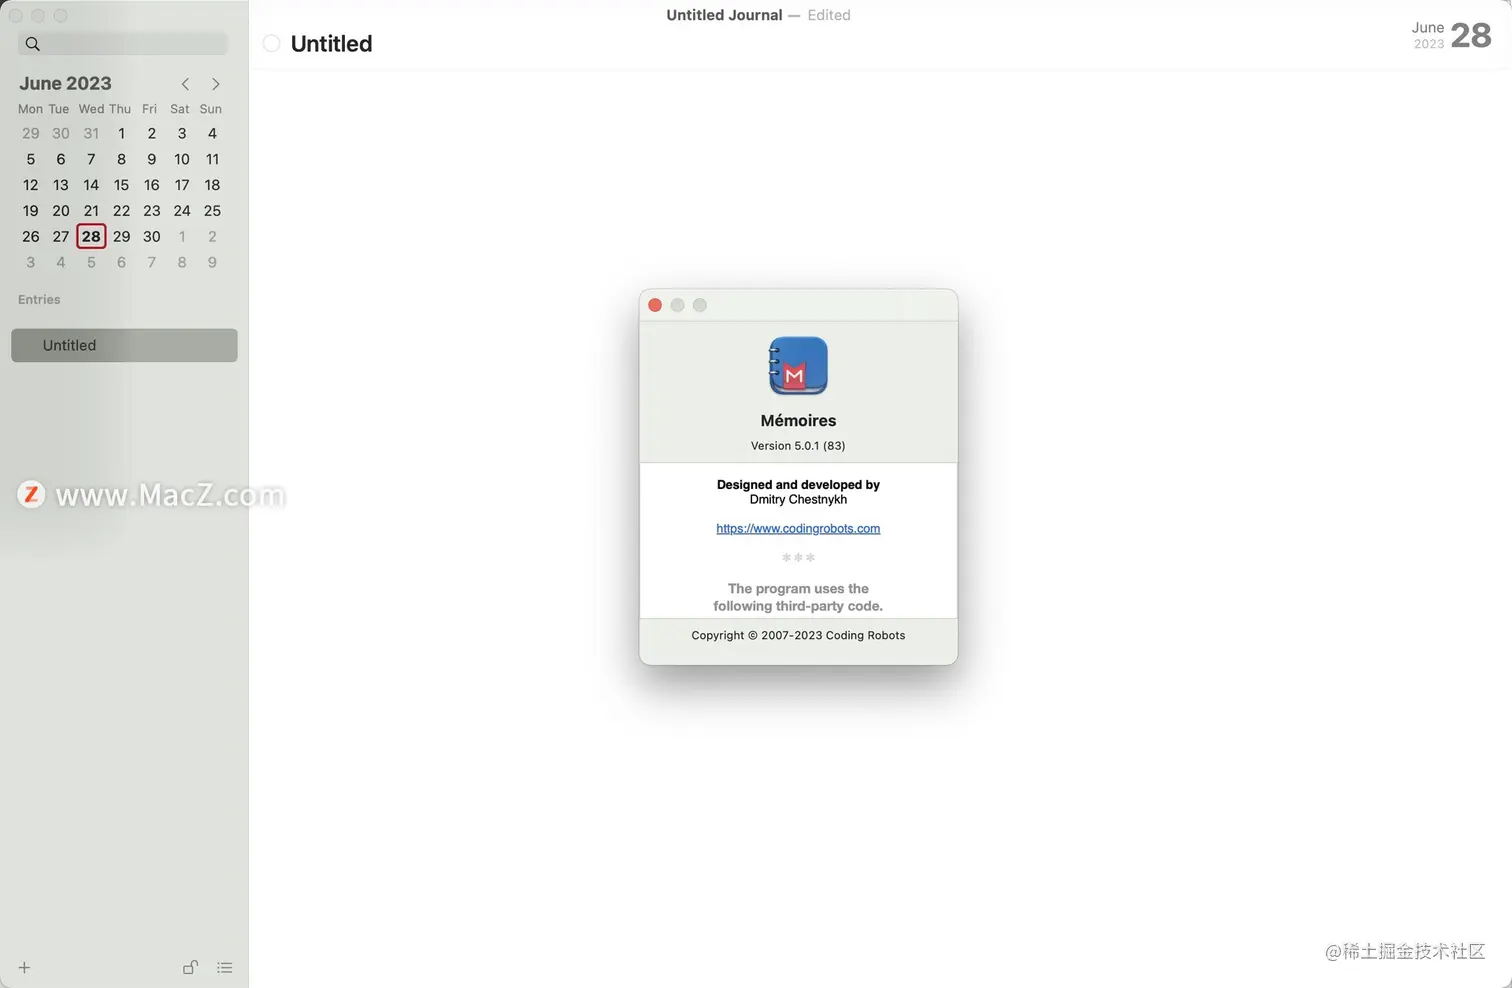This screenshot has height=988, width=1512.
Task: Add a new entry with plus icon
Action: [x=24, y=967]
